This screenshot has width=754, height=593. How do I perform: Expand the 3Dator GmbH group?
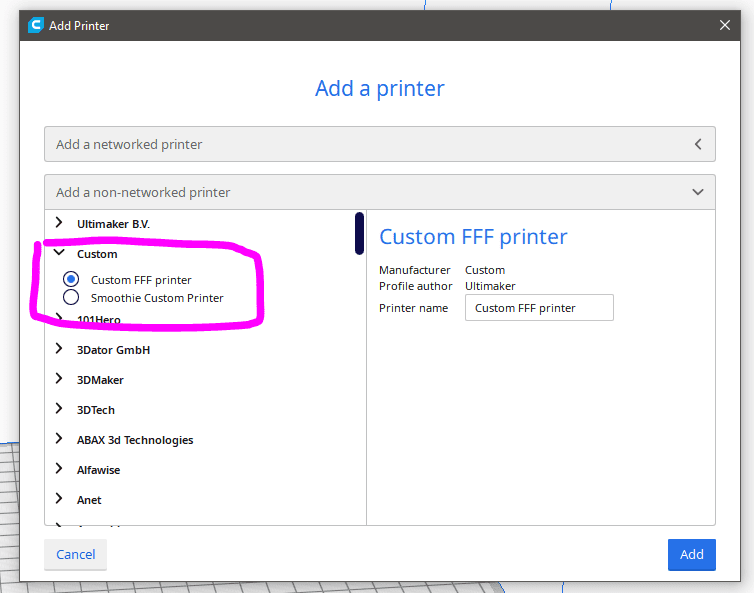pos(59,350)
